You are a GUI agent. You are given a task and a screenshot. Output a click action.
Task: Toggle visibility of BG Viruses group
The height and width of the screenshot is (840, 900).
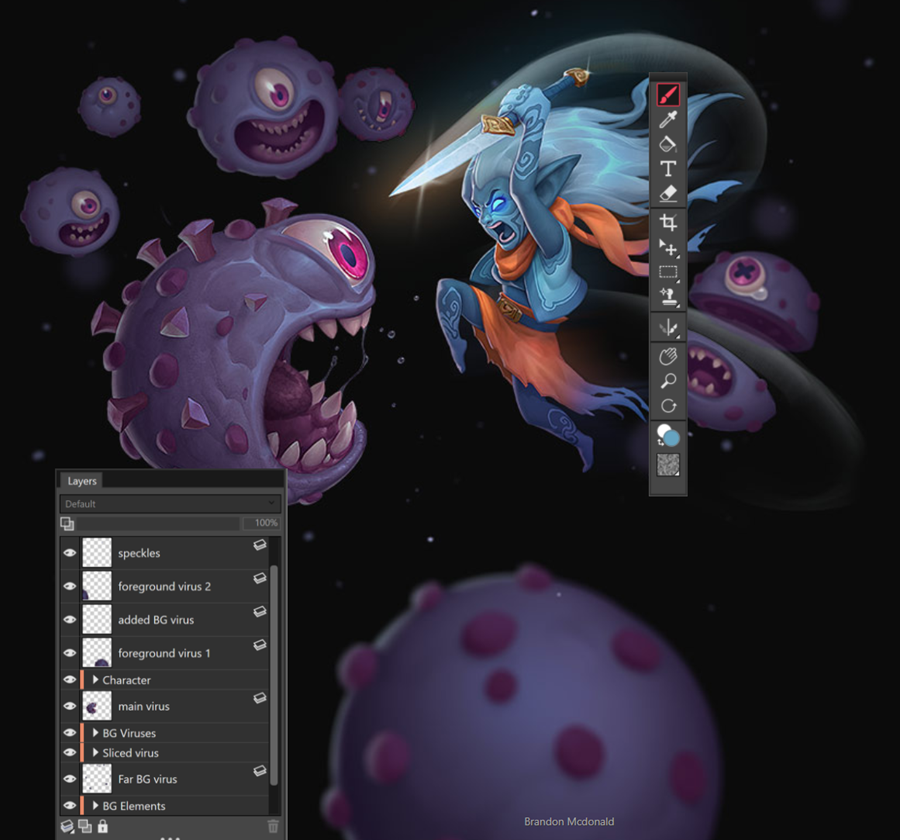coord(69,733)
